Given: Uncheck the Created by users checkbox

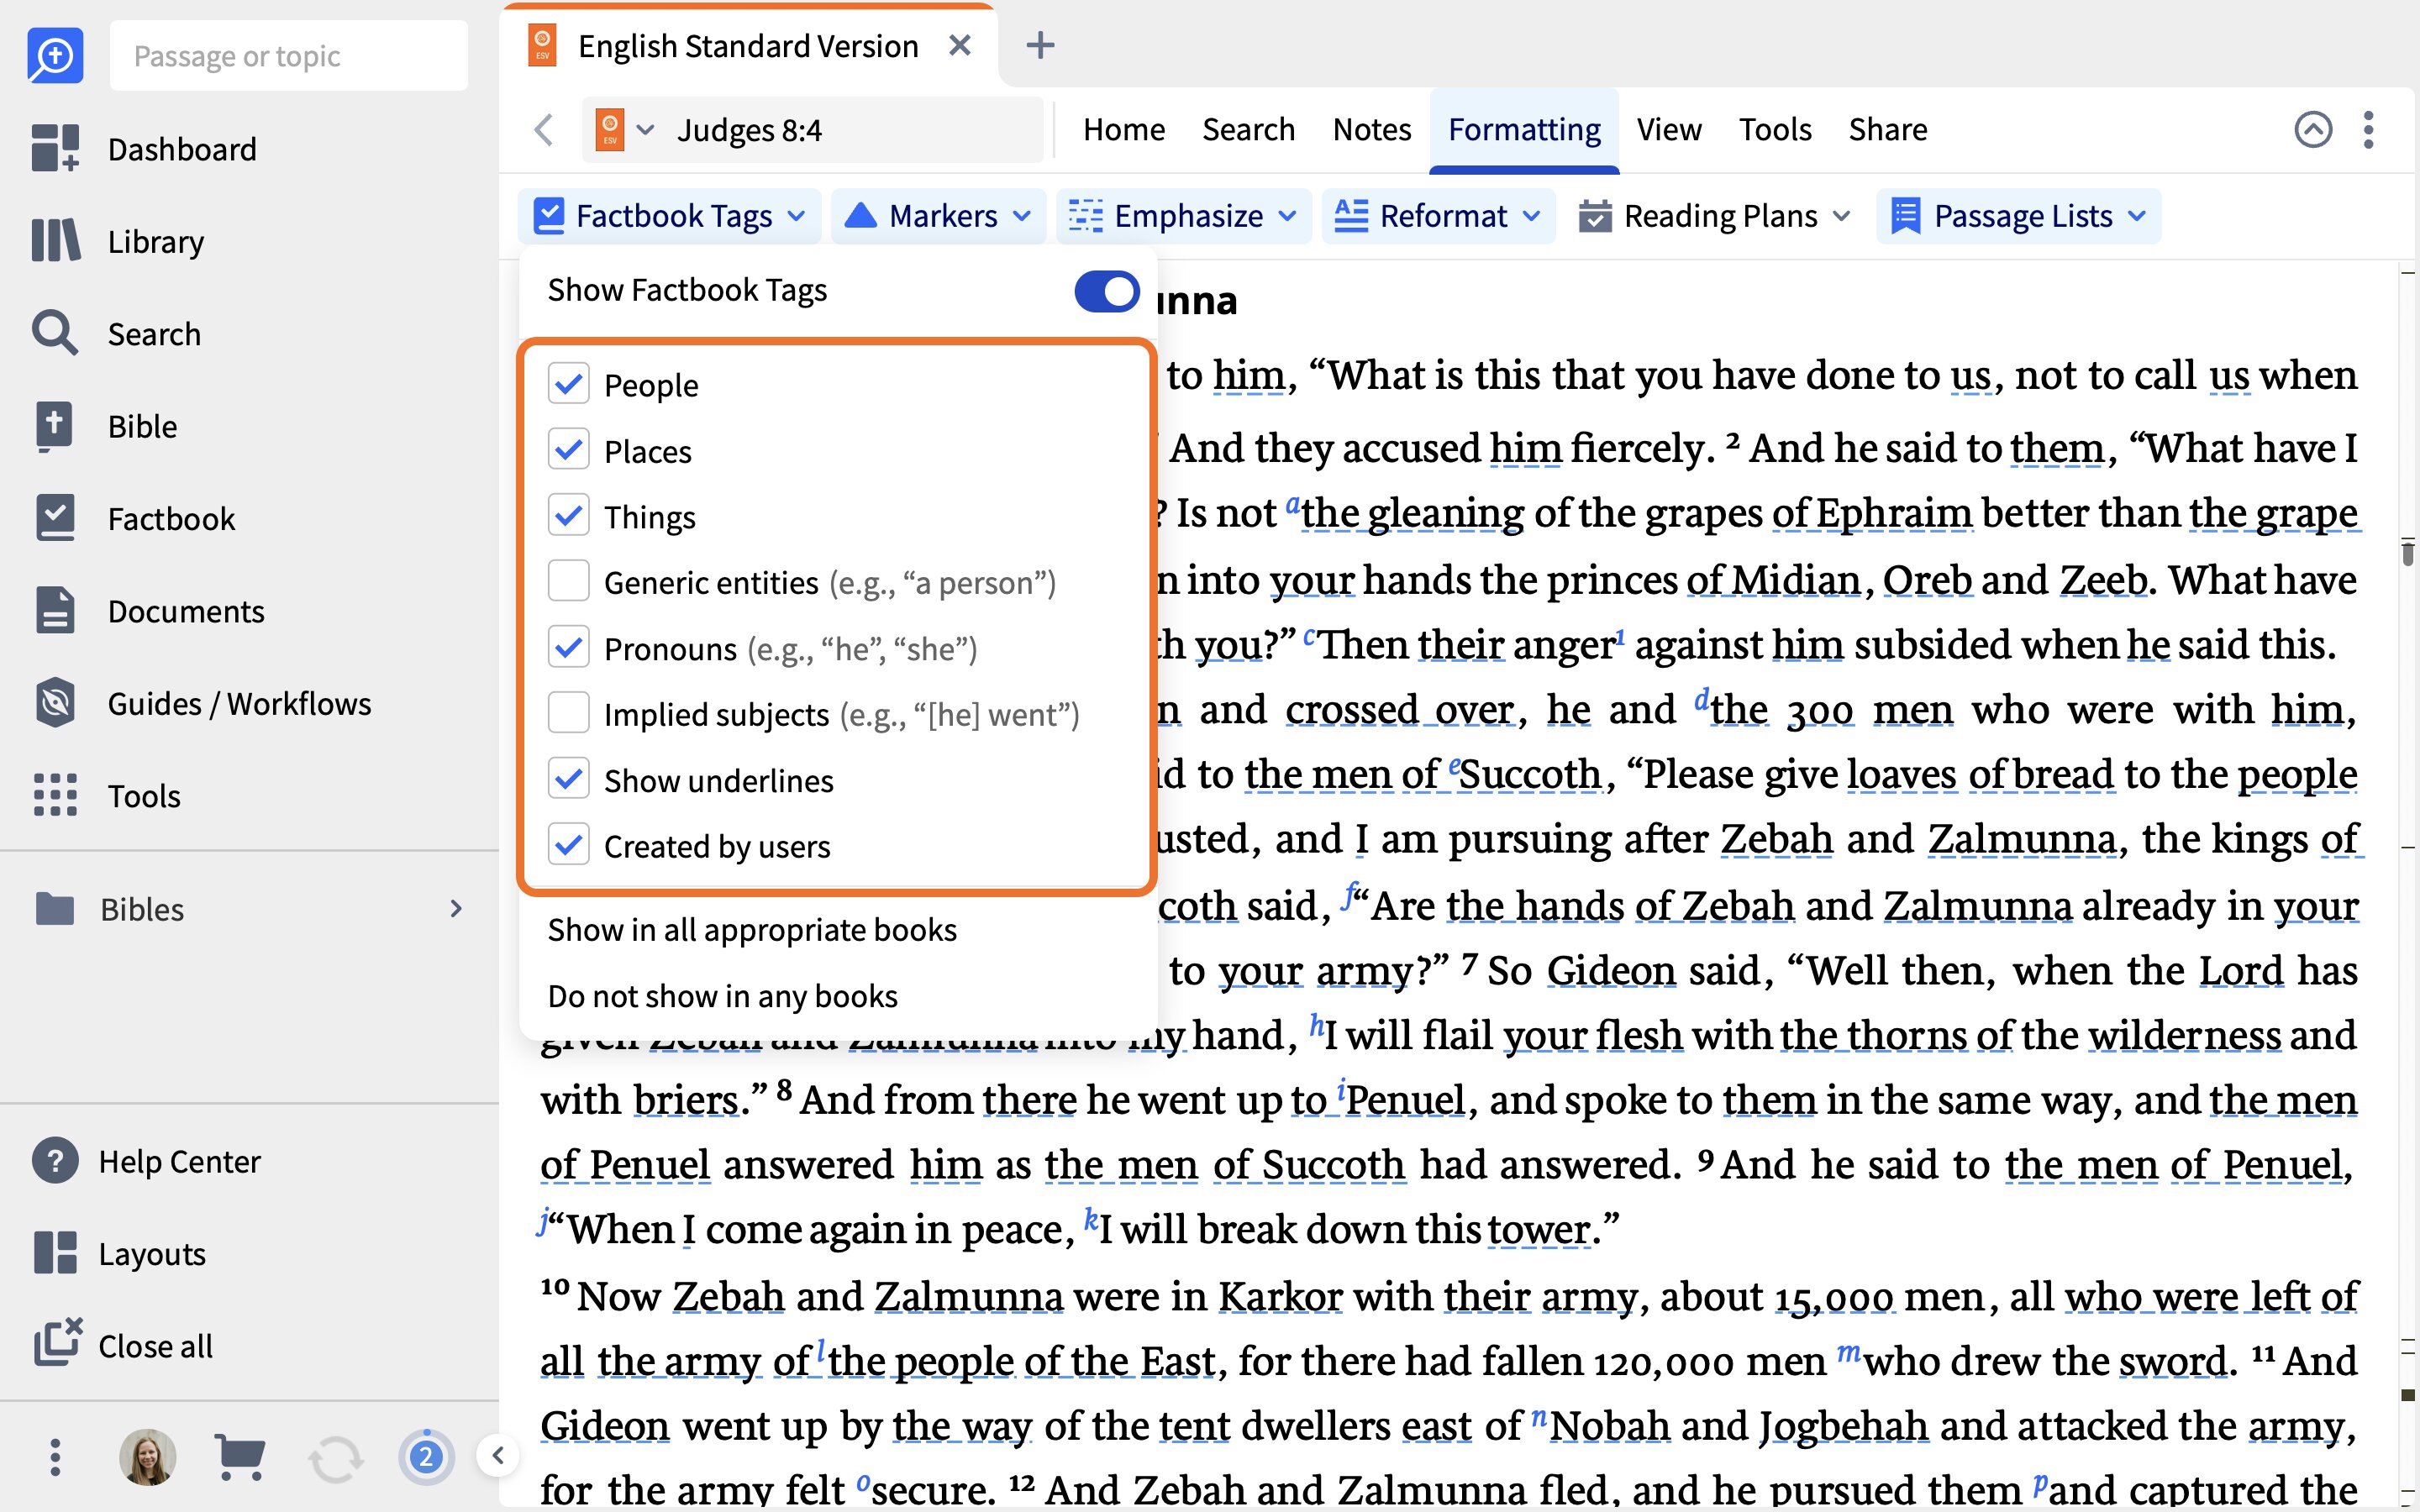Looking at the screenshot, I should (x=568, y=845).
